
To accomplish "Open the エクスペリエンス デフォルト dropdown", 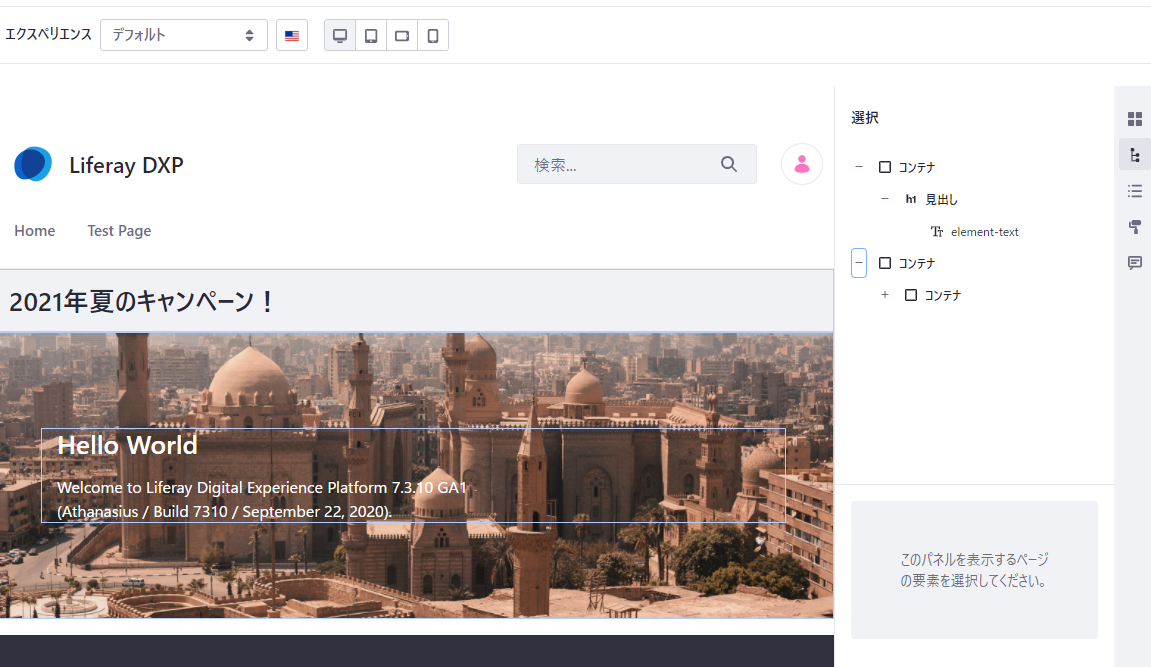I will tap(183, 35).
